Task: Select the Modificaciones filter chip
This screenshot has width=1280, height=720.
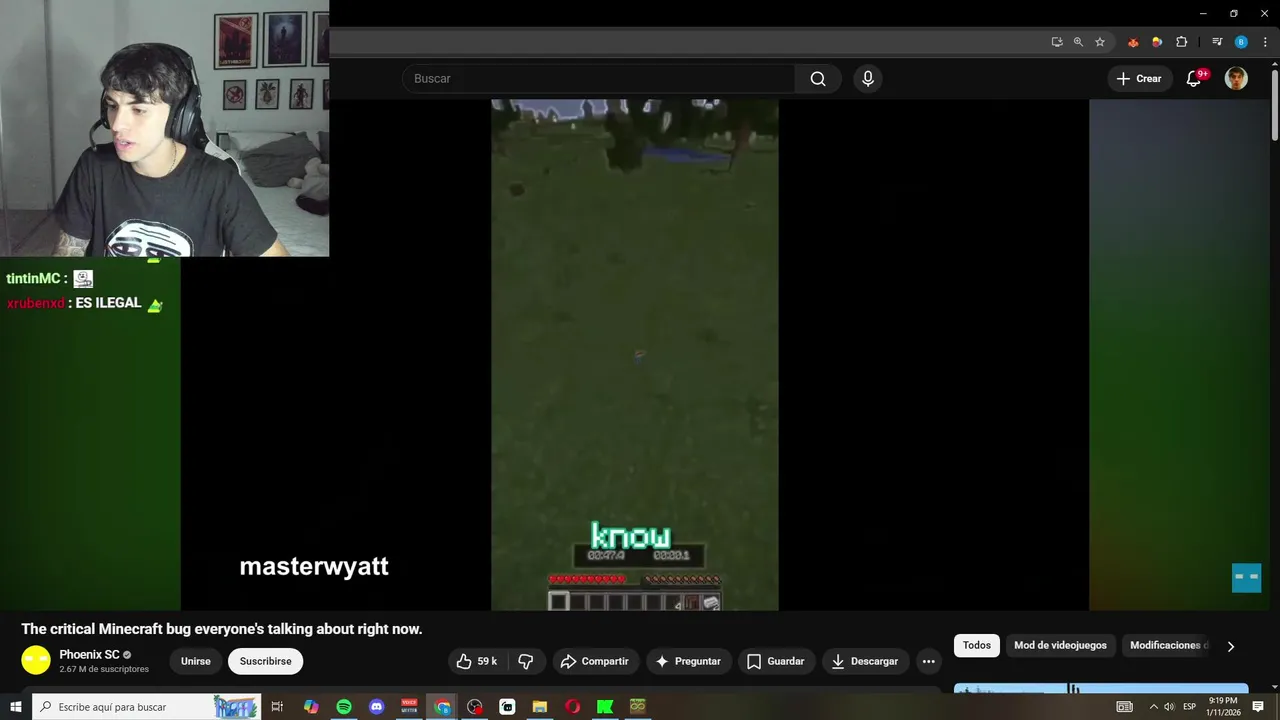Action: (x=1167, y=646)
